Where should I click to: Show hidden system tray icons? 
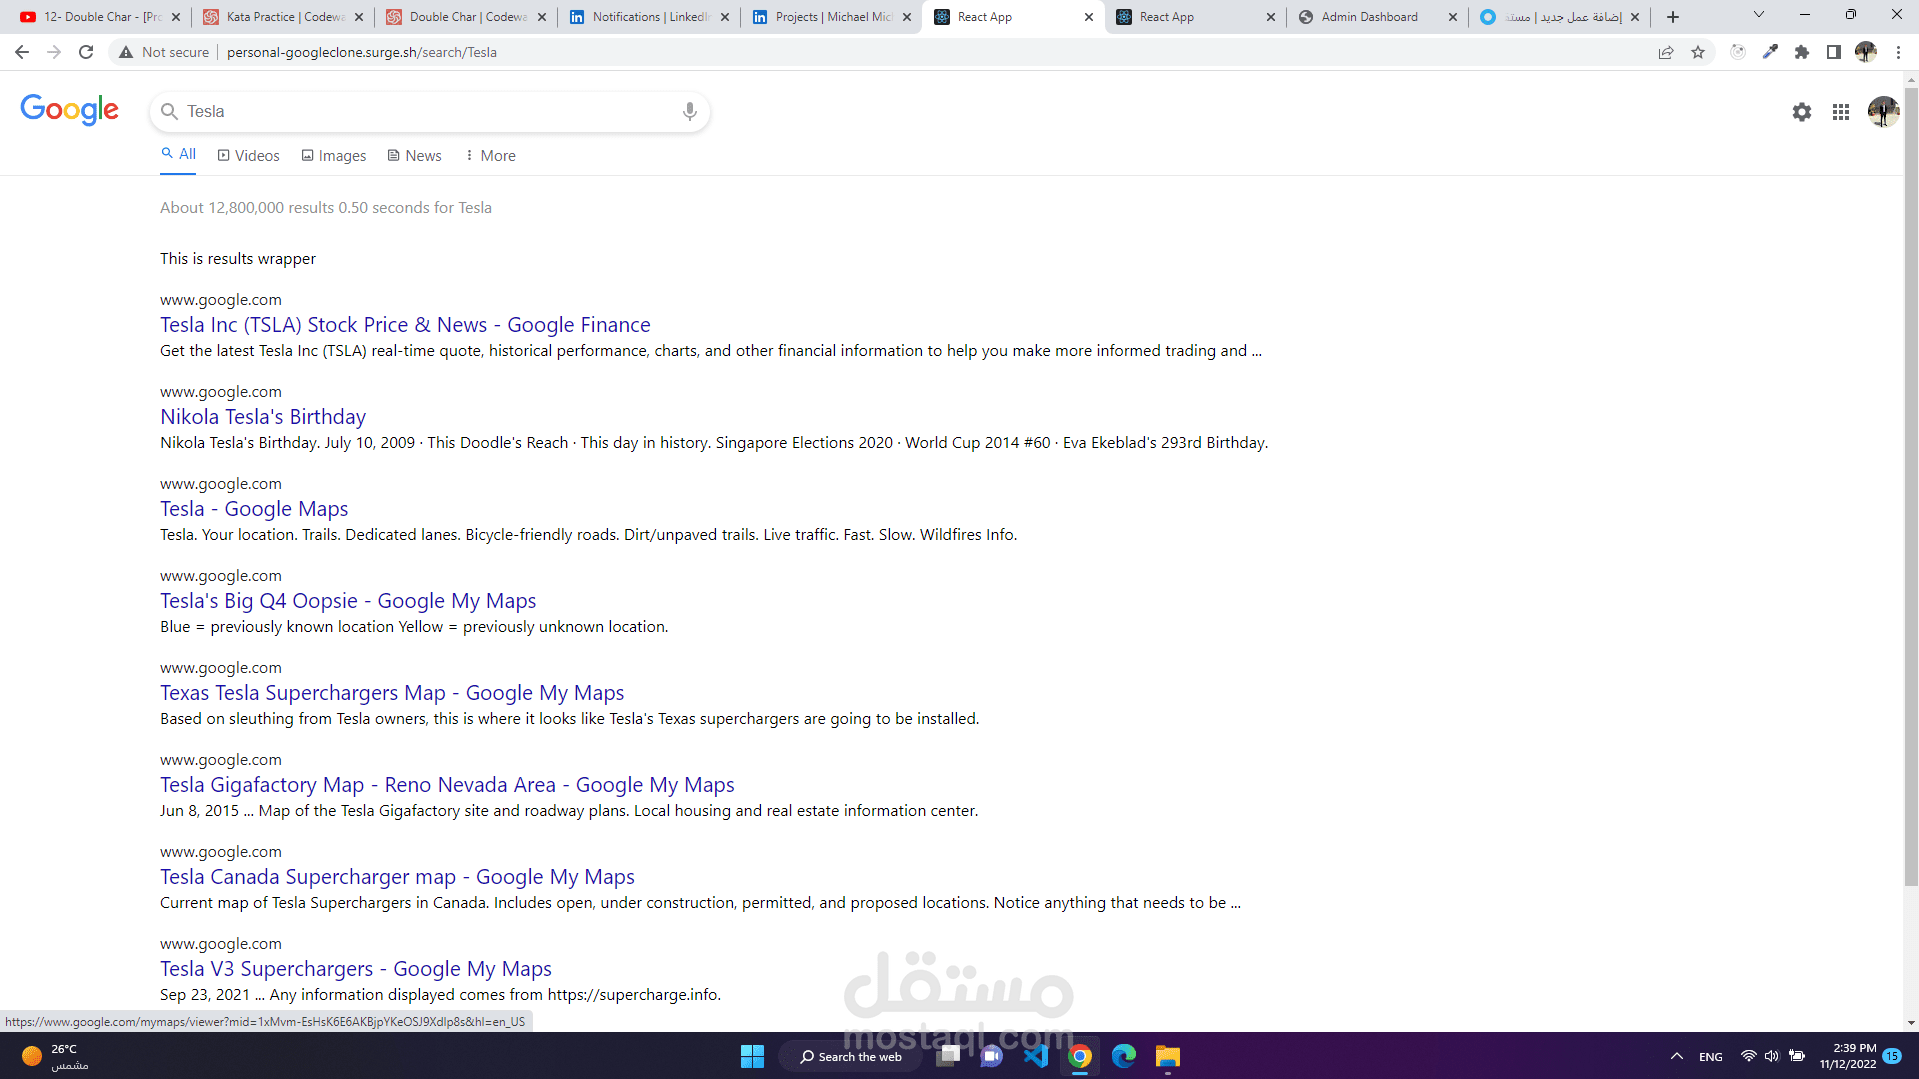(1677, 1056)
